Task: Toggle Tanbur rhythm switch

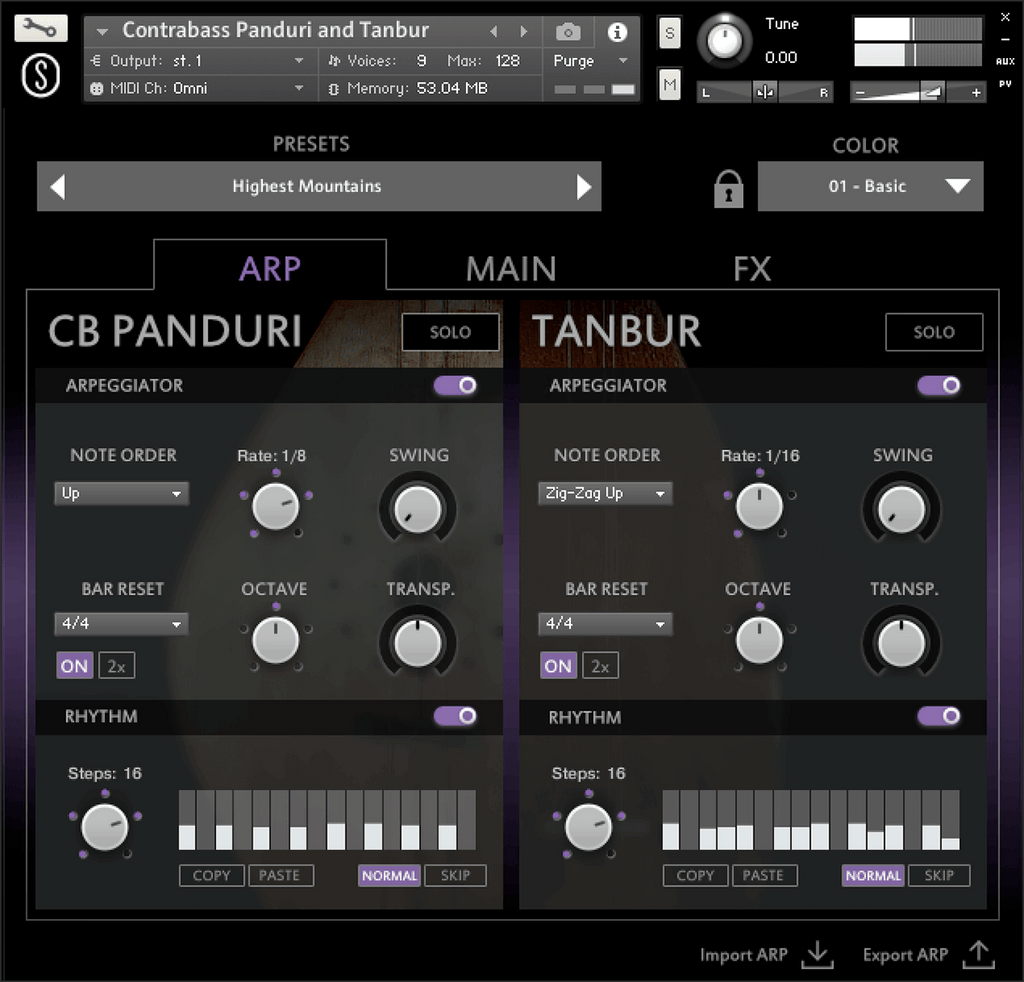Action: click(x=938, y=716)
